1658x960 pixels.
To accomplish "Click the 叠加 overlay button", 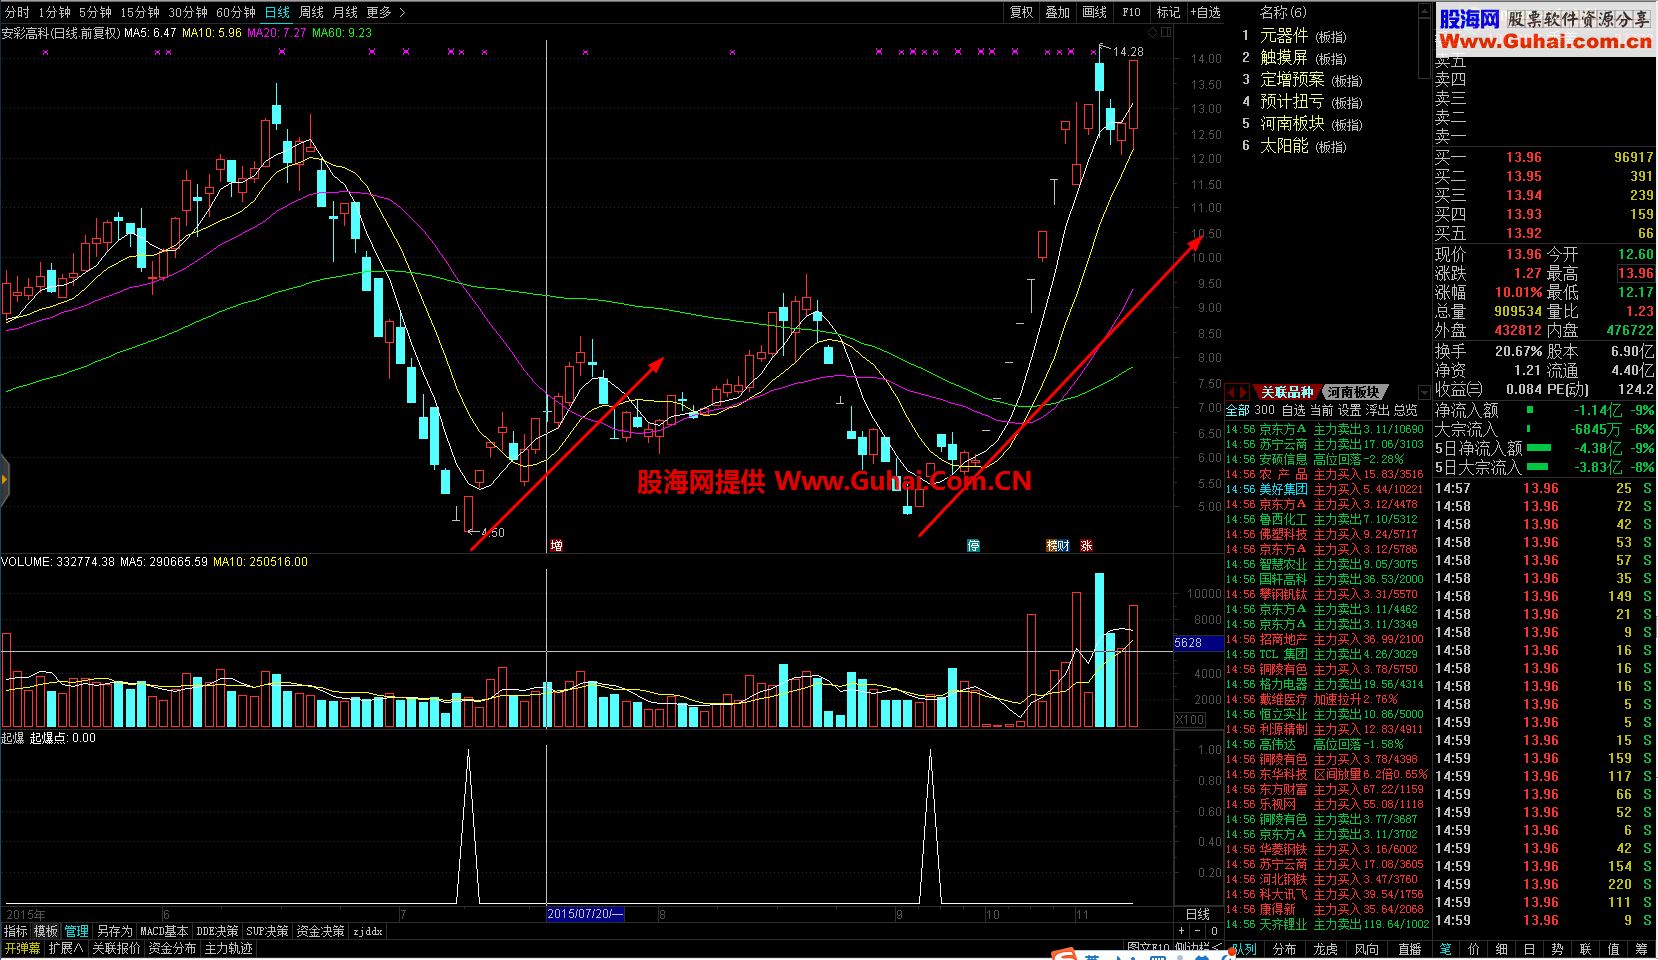I will coord(1058,12).
